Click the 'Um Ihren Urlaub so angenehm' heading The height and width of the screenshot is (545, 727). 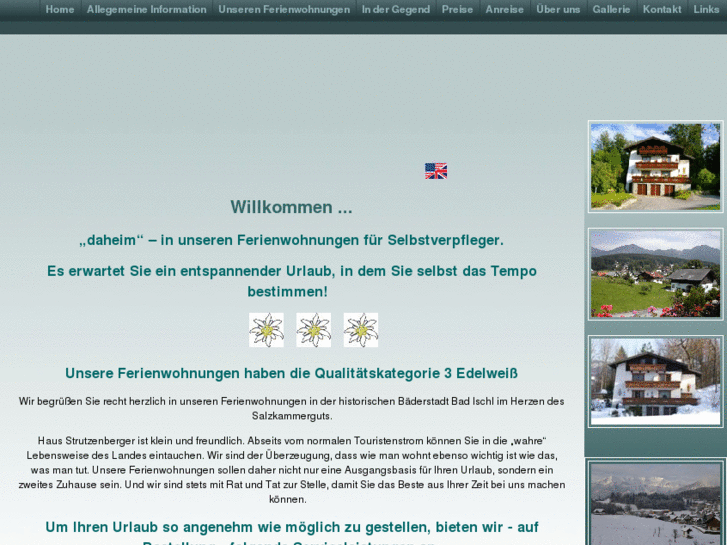[291, 532]
